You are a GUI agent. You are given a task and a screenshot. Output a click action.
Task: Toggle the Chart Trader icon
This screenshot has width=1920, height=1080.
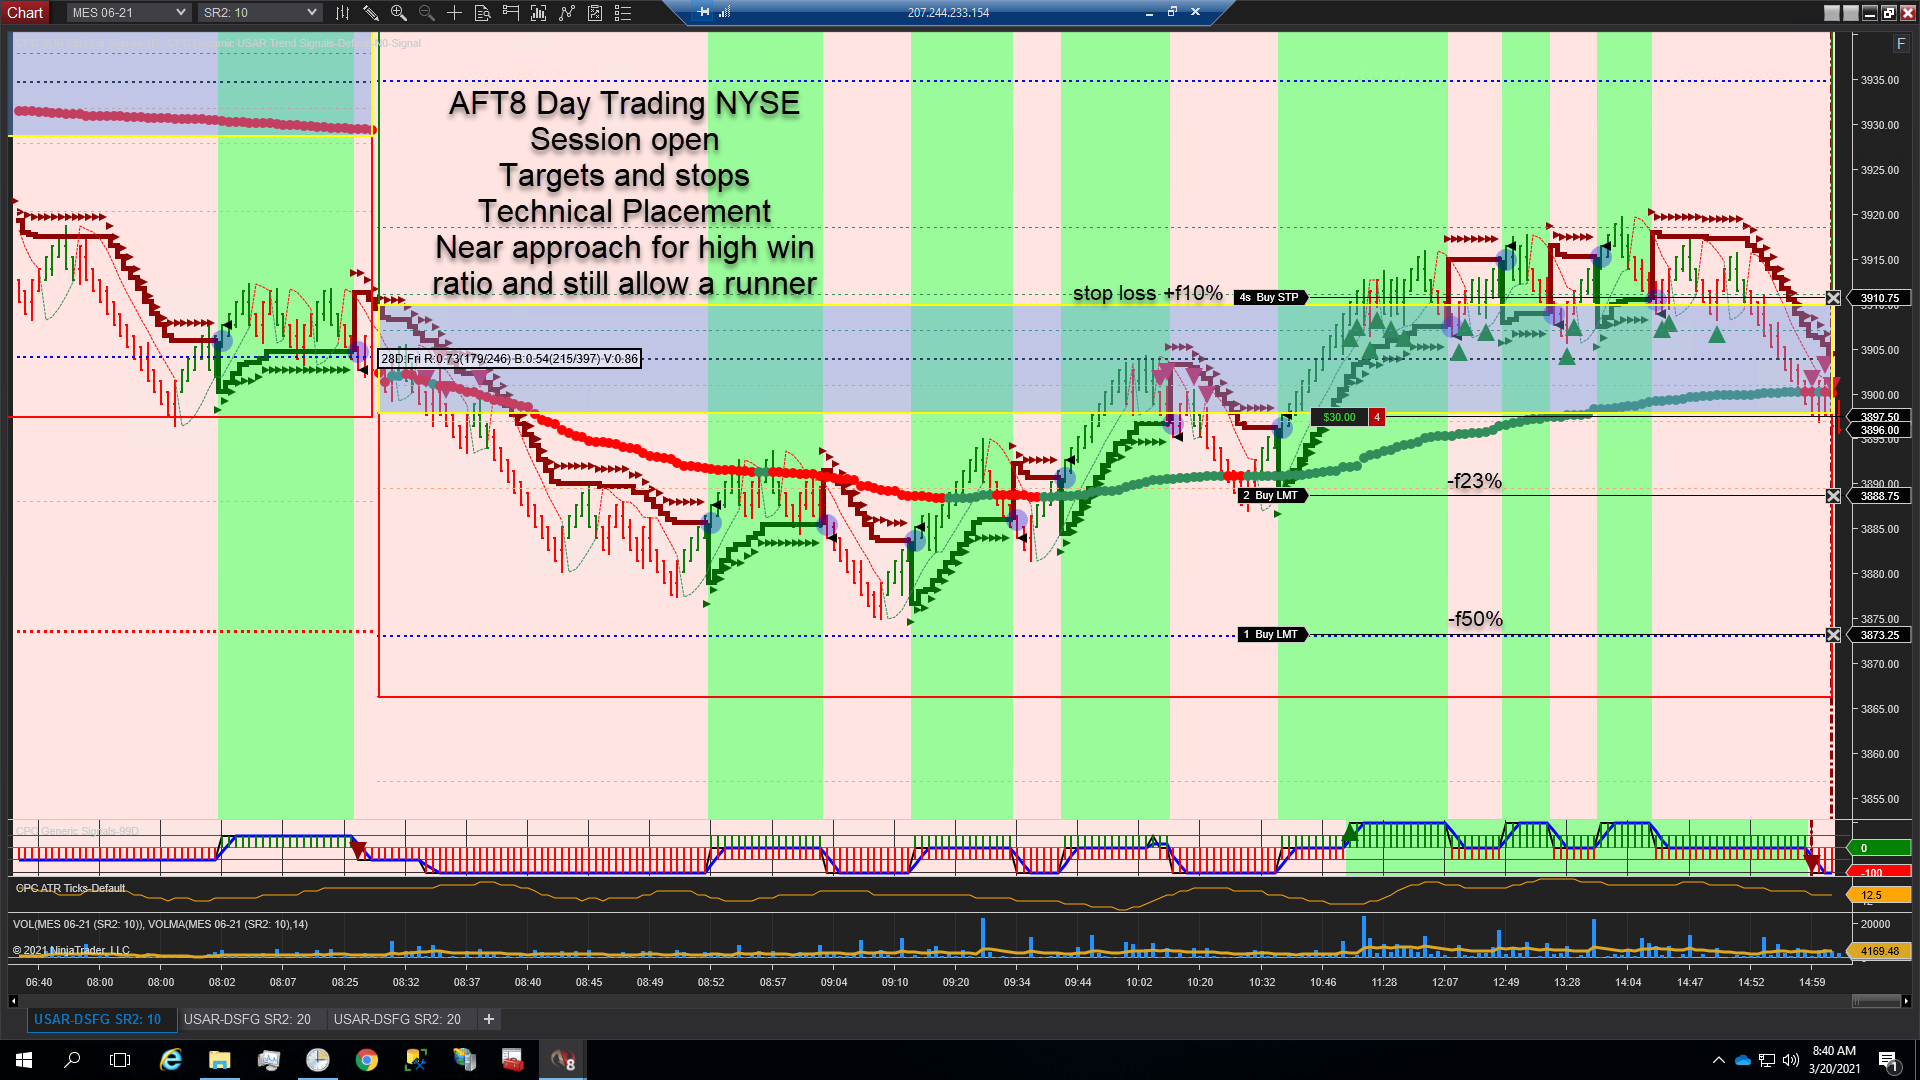tap(511, 13)
